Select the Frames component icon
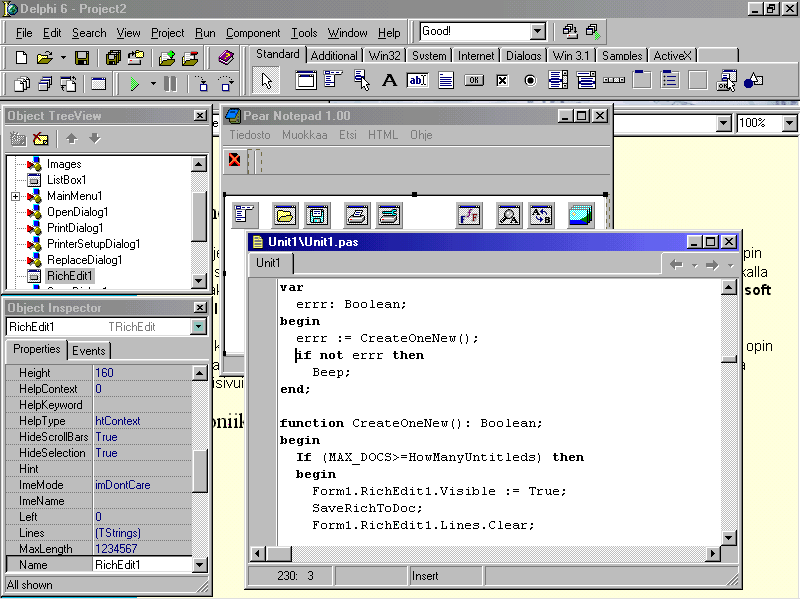The height and width of the screenshot is (600, 800). coord(306,80)
